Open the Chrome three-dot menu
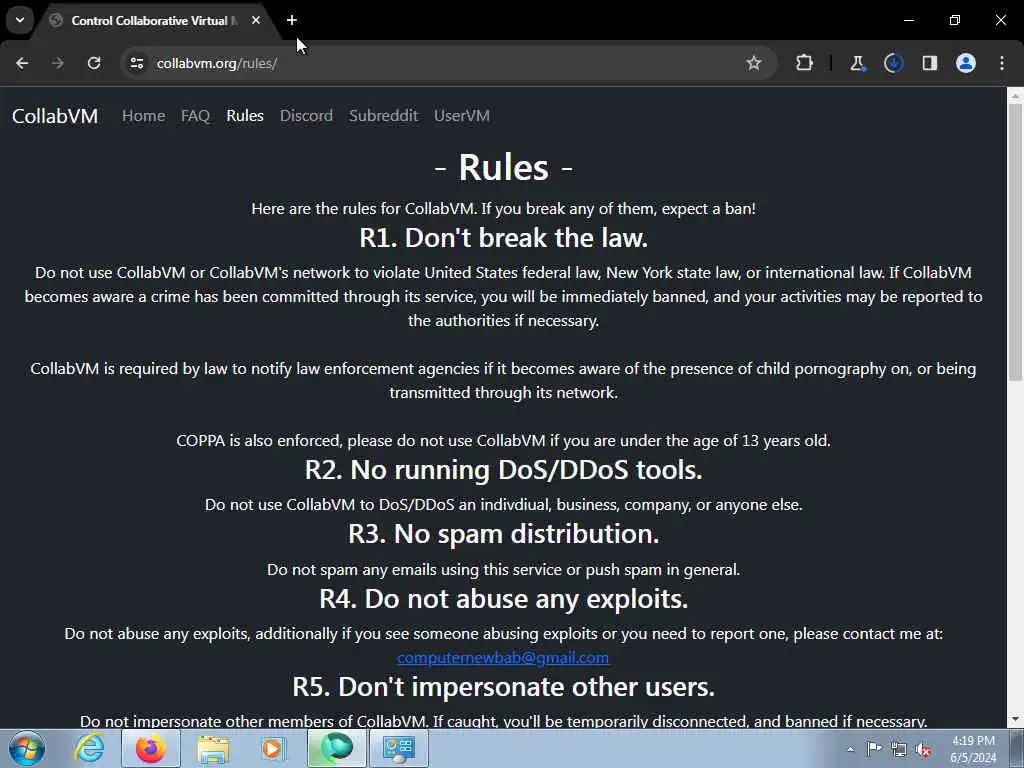This screenshot has height=768, width=1024. coord(1002,63)
